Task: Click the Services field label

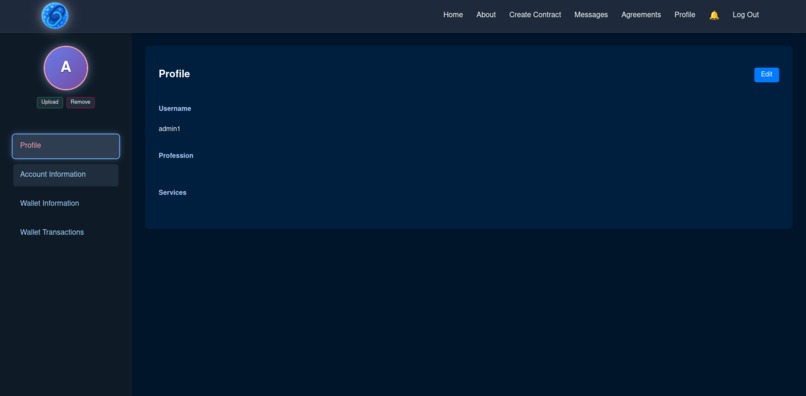Action: pyautogui.click(x=172, y=192)
